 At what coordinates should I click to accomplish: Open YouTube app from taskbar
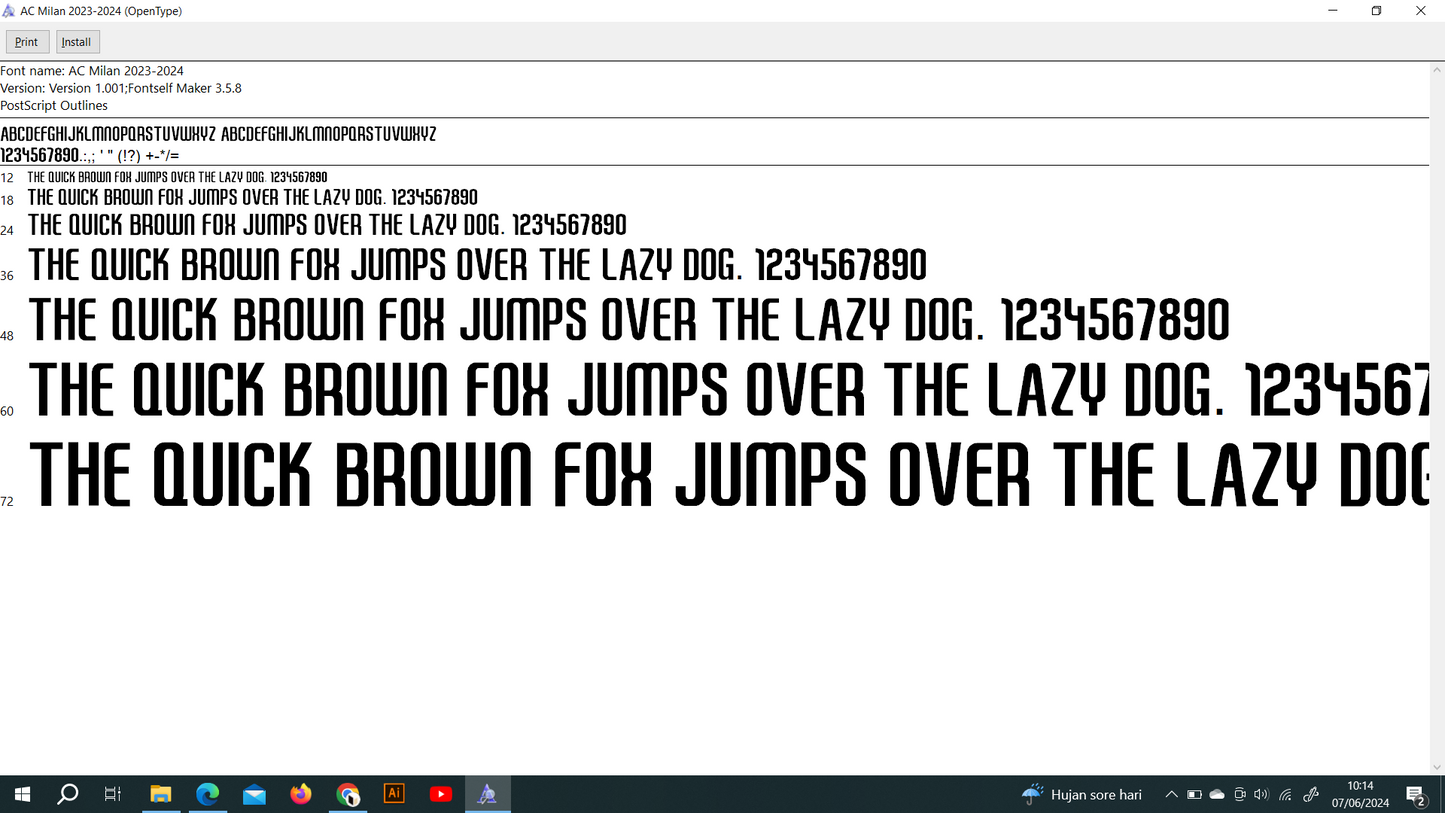pyautogui.click(x=440, y=794)
